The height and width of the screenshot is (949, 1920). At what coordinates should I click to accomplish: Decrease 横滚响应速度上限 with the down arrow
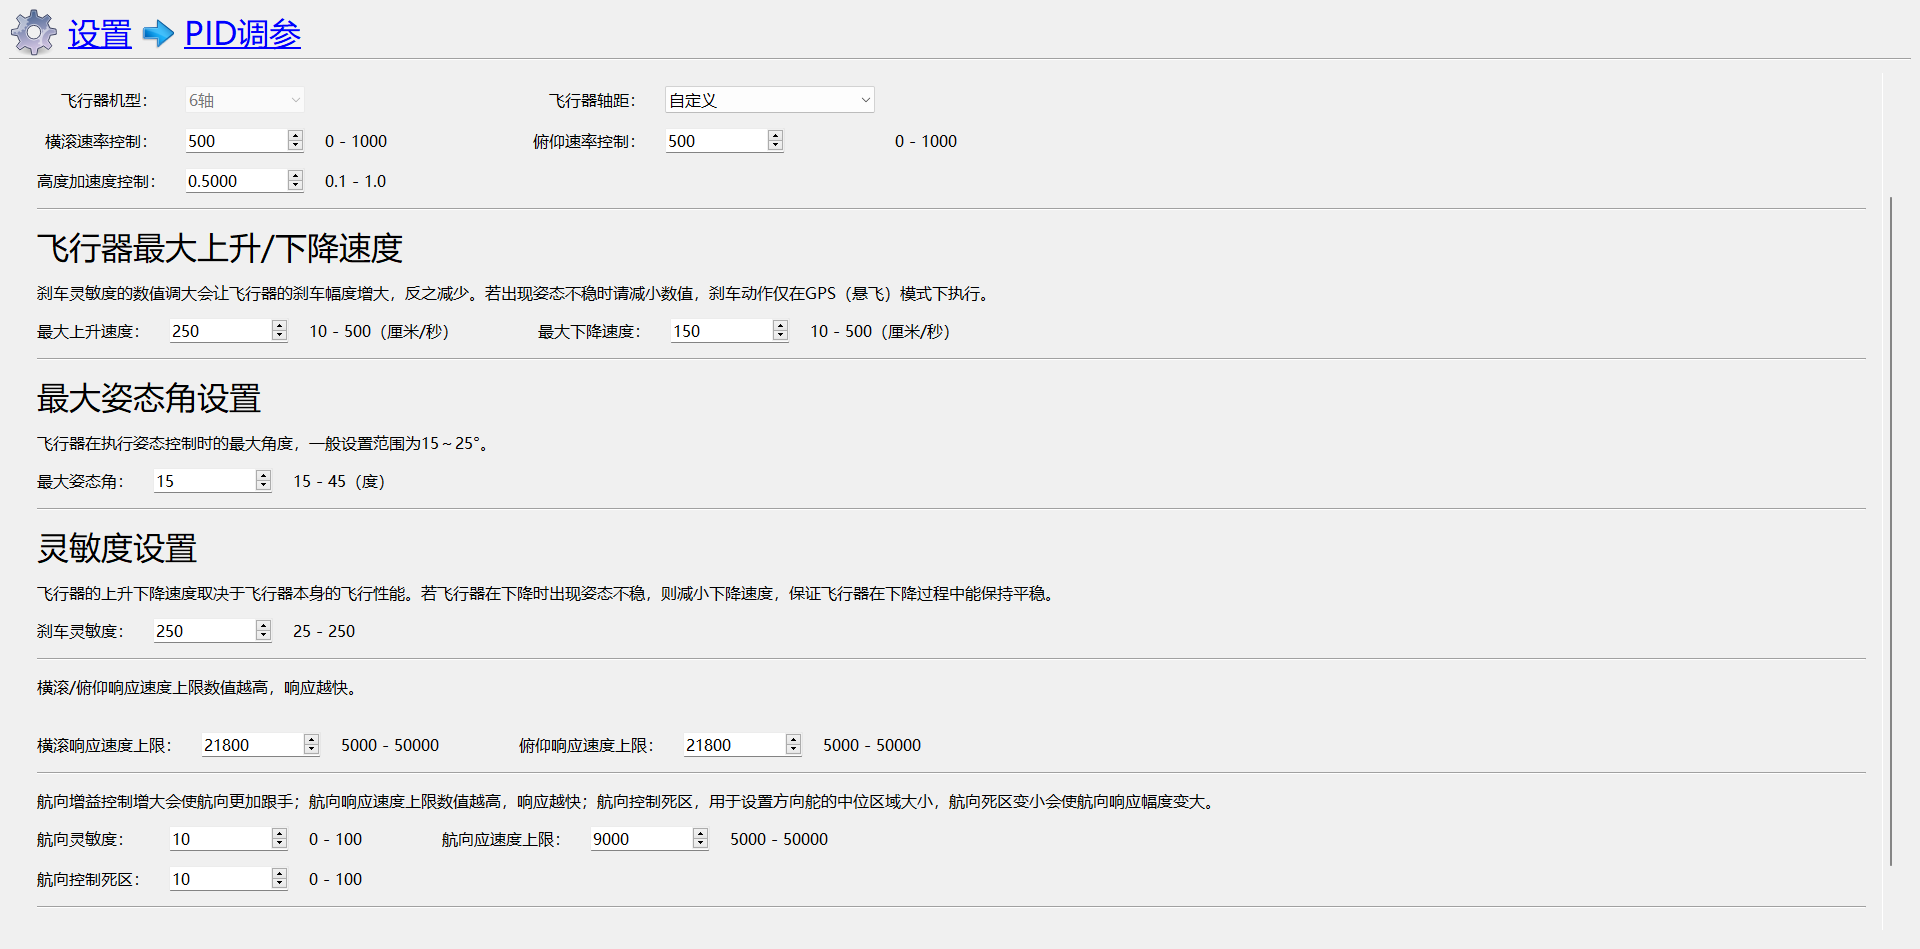click(311, 750)
